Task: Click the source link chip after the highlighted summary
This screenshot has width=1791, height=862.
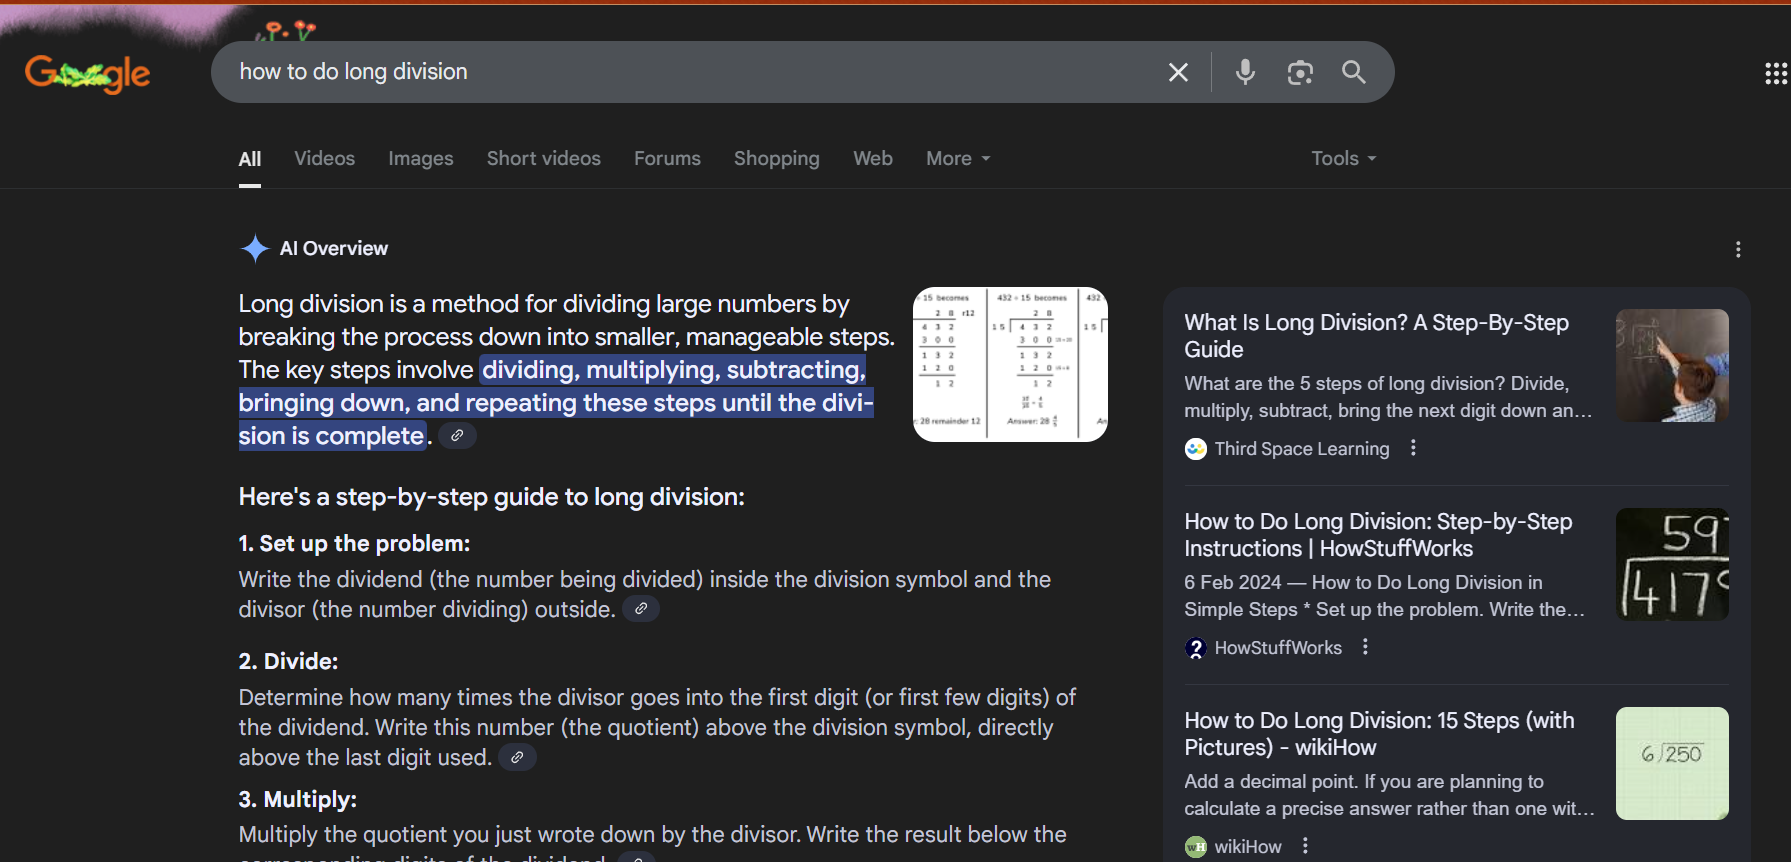Action: click(x=457, y=436)
